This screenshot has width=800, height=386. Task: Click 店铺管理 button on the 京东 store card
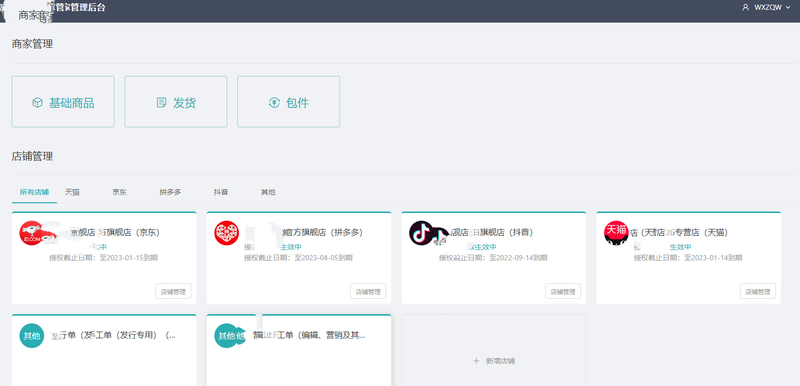coord(173,292)
